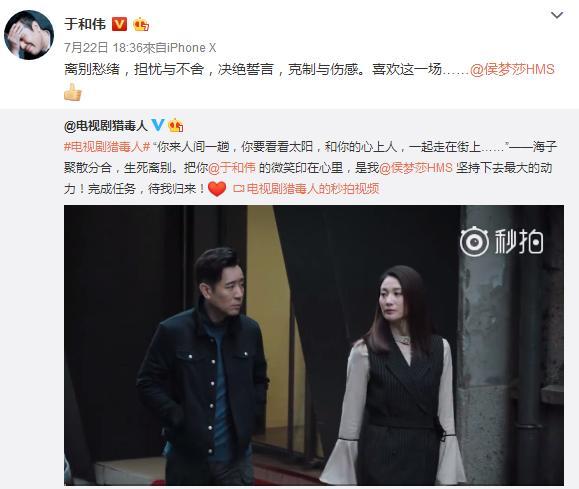Screen dimensions: 579x489
Task: Expand the post options chevron
Action: pyautogui.click(x=557, y=15)
